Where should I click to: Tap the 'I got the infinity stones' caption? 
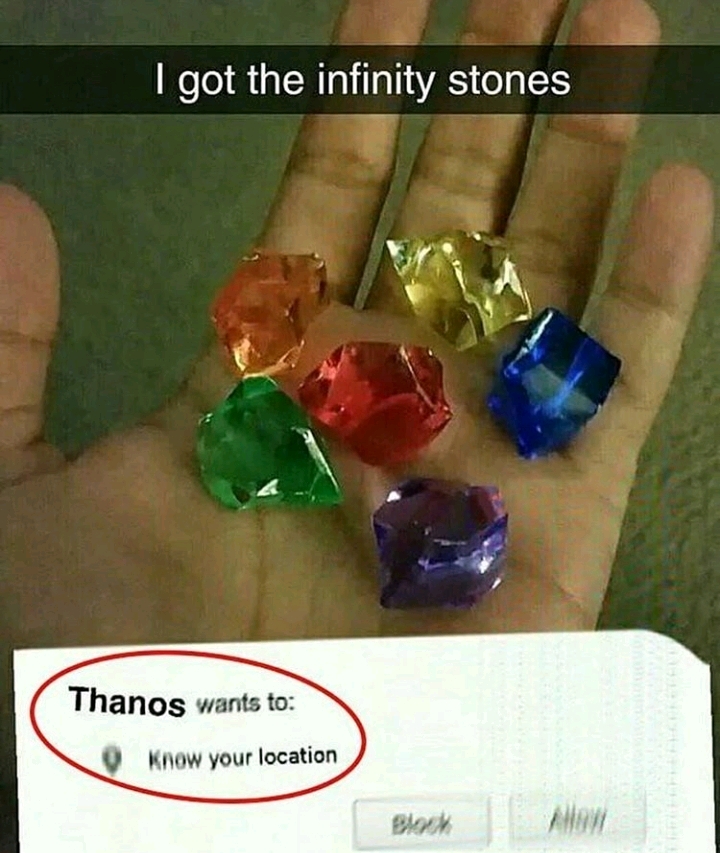coord(363,79)
